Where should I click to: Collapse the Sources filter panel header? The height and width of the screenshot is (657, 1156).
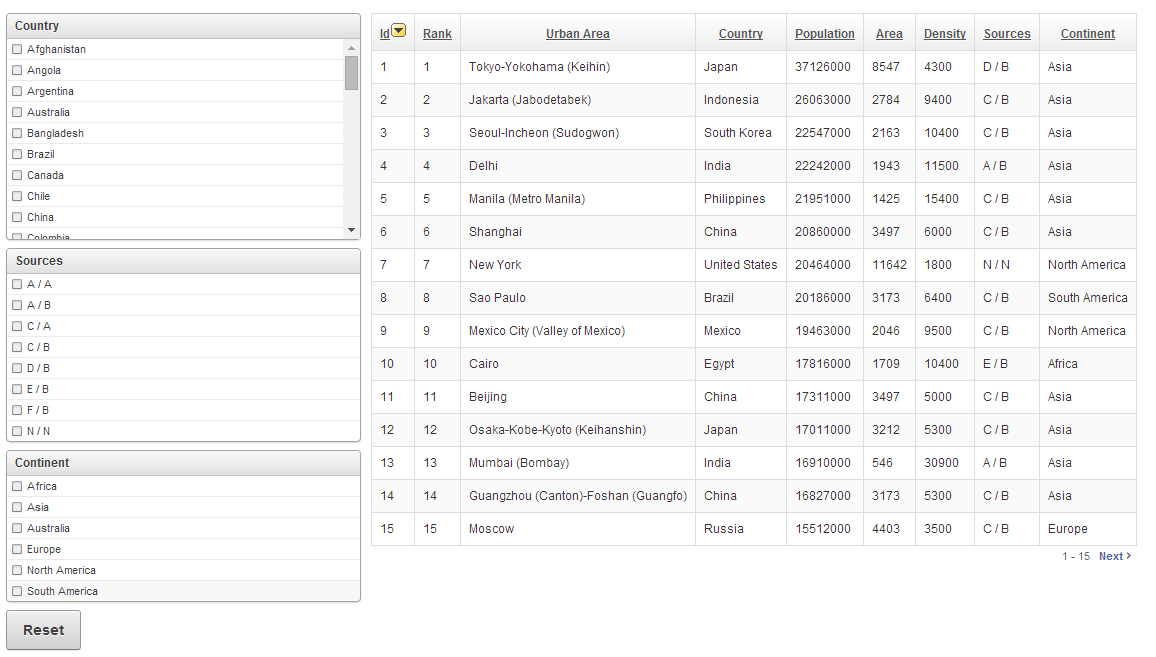[x=183, y=261]
